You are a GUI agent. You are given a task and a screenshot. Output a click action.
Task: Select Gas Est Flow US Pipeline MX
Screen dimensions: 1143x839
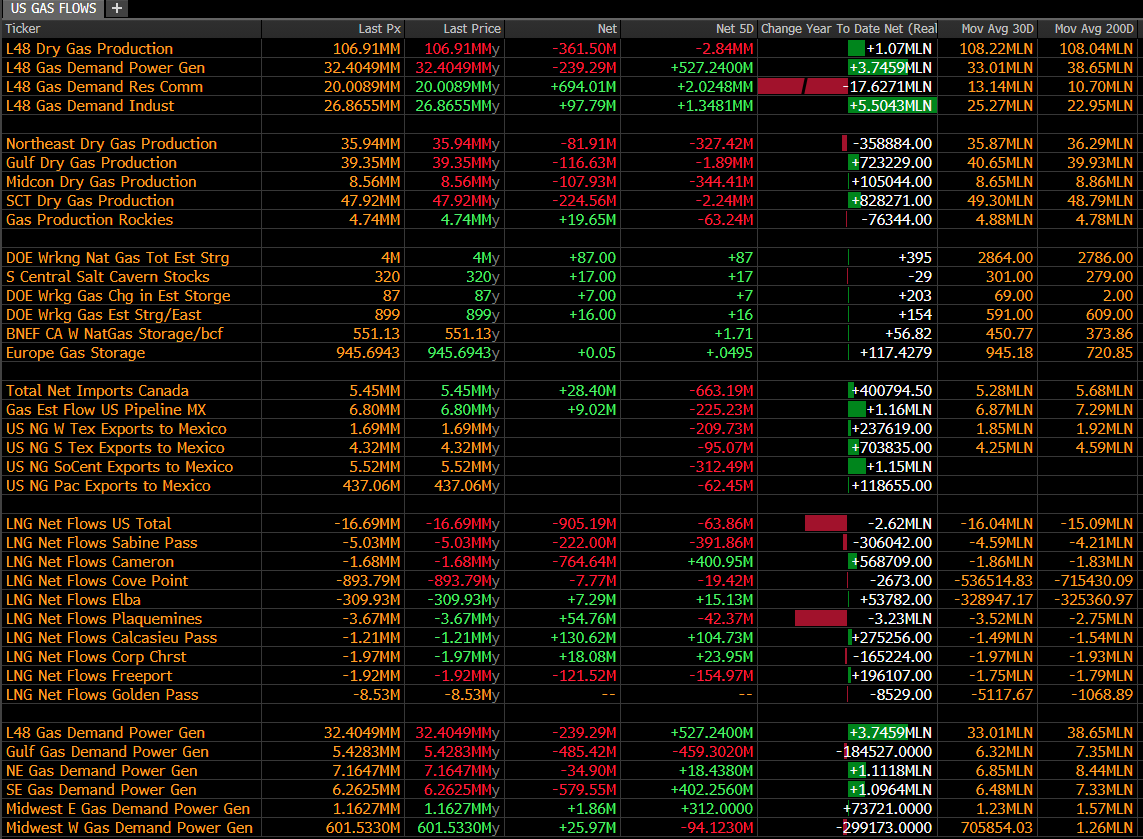(x=106, y=410)
